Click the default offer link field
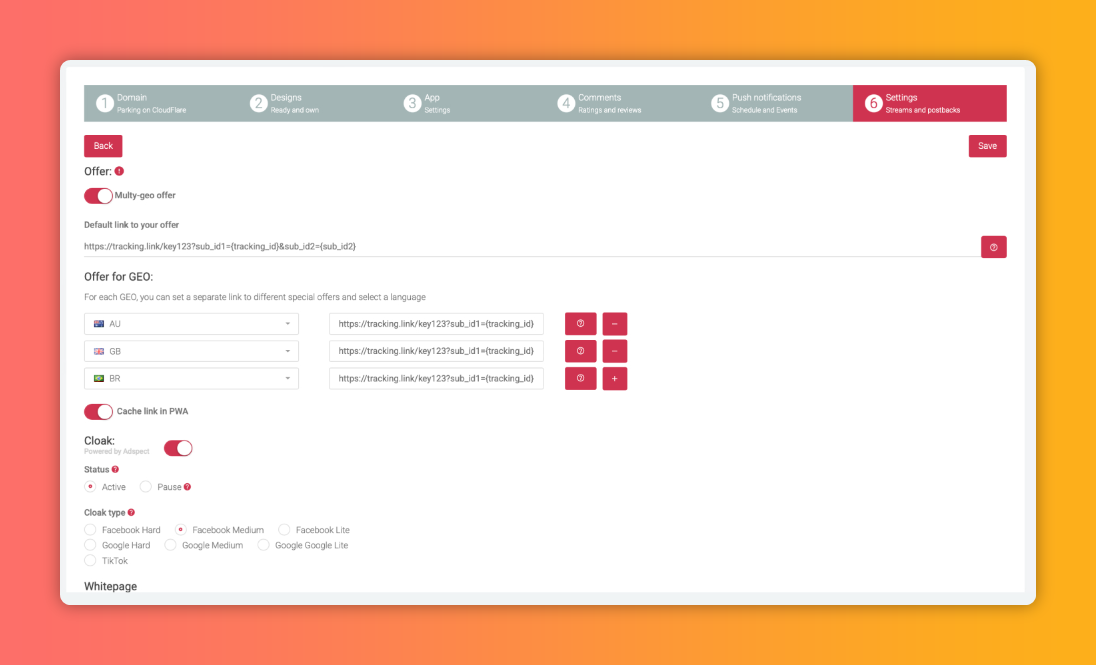The height and width of the screenshot is (665, 1096). 530,246
